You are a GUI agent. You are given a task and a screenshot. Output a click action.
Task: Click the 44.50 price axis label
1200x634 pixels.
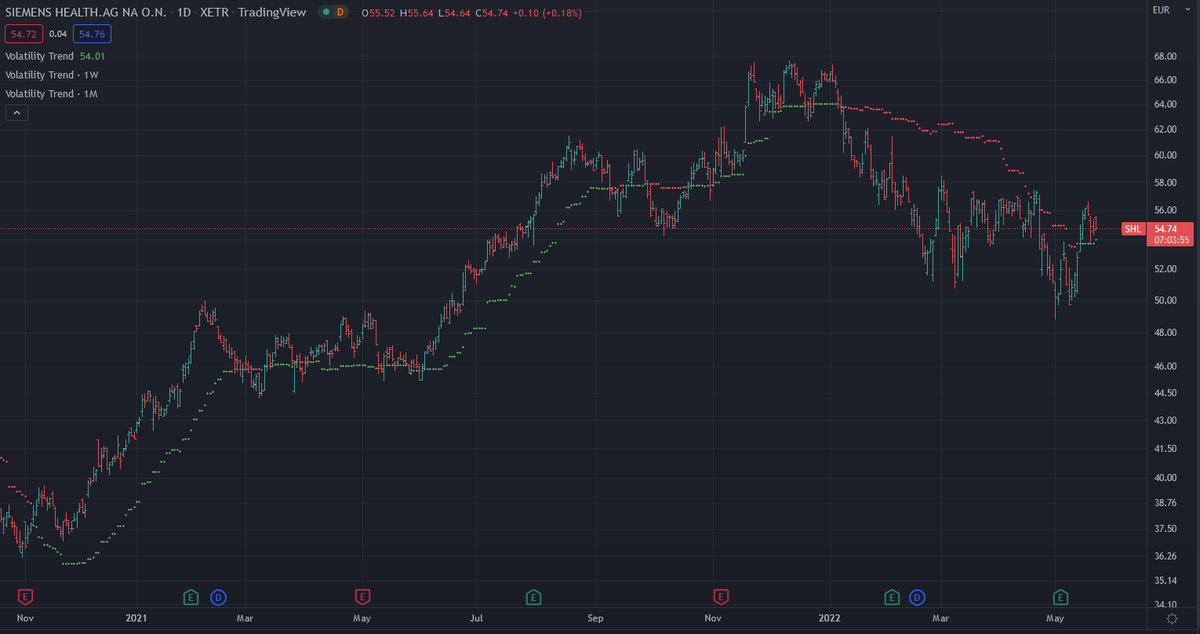[1166, 394]
